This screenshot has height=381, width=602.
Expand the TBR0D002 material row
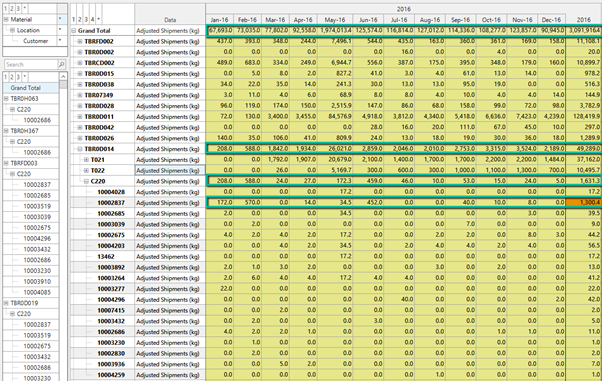80,52
